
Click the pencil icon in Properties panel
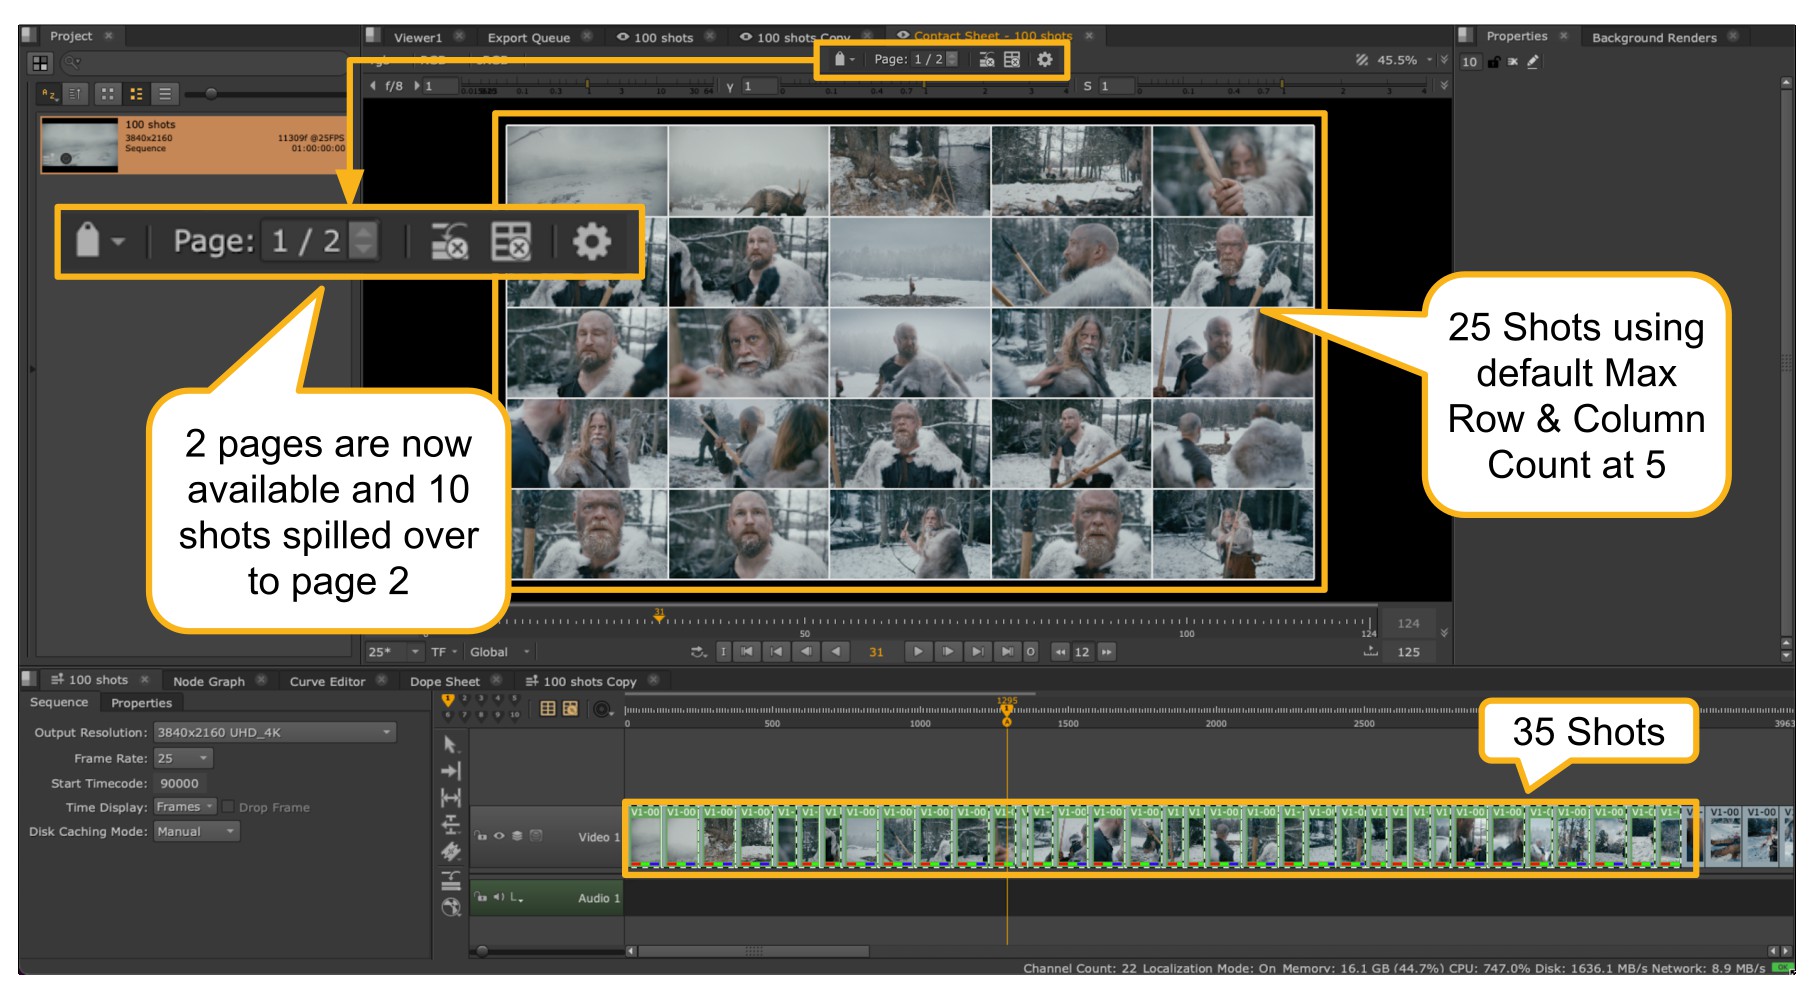1532,62
